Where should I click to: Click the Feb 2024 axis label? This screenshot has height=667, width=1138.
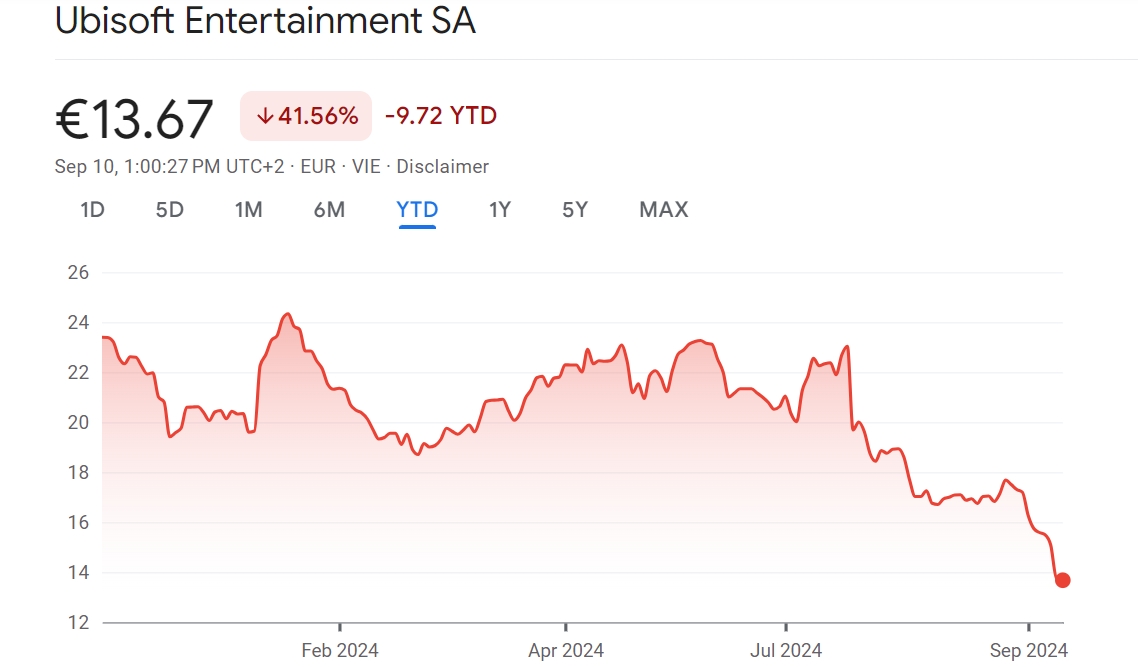click(340, 651)
